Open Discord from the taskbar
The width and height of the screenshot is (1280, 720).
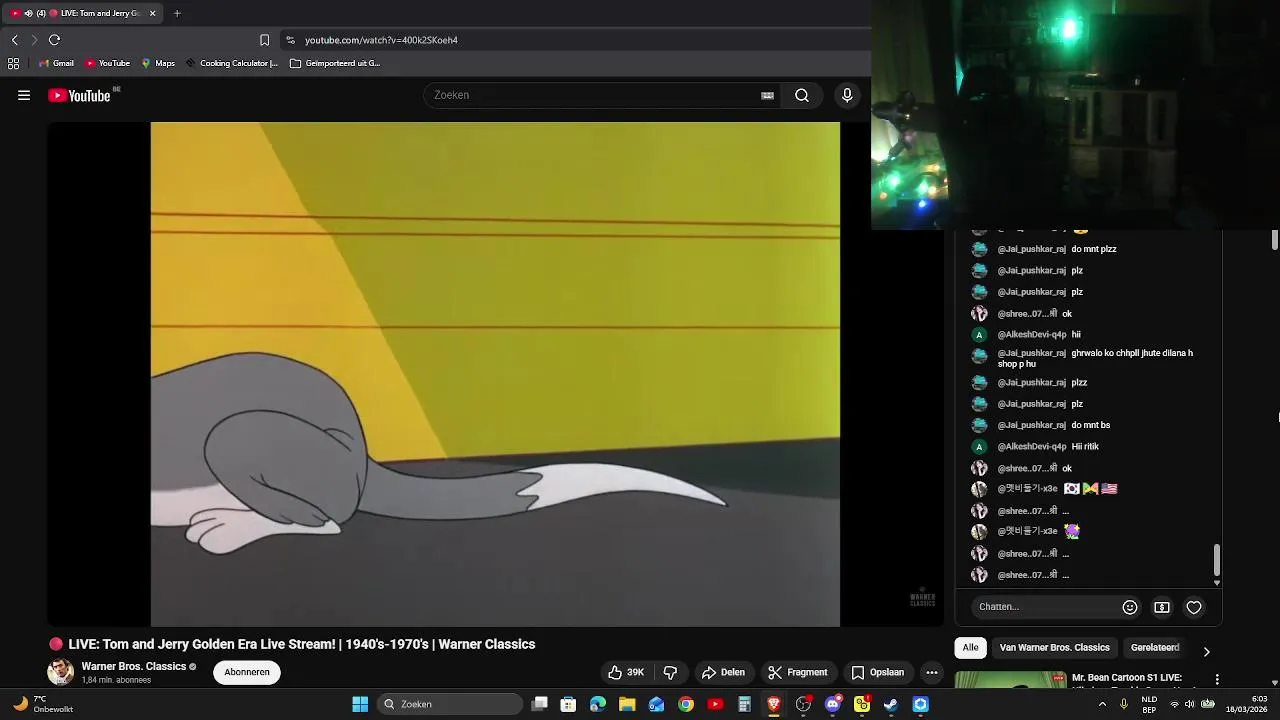click(833, 704)
